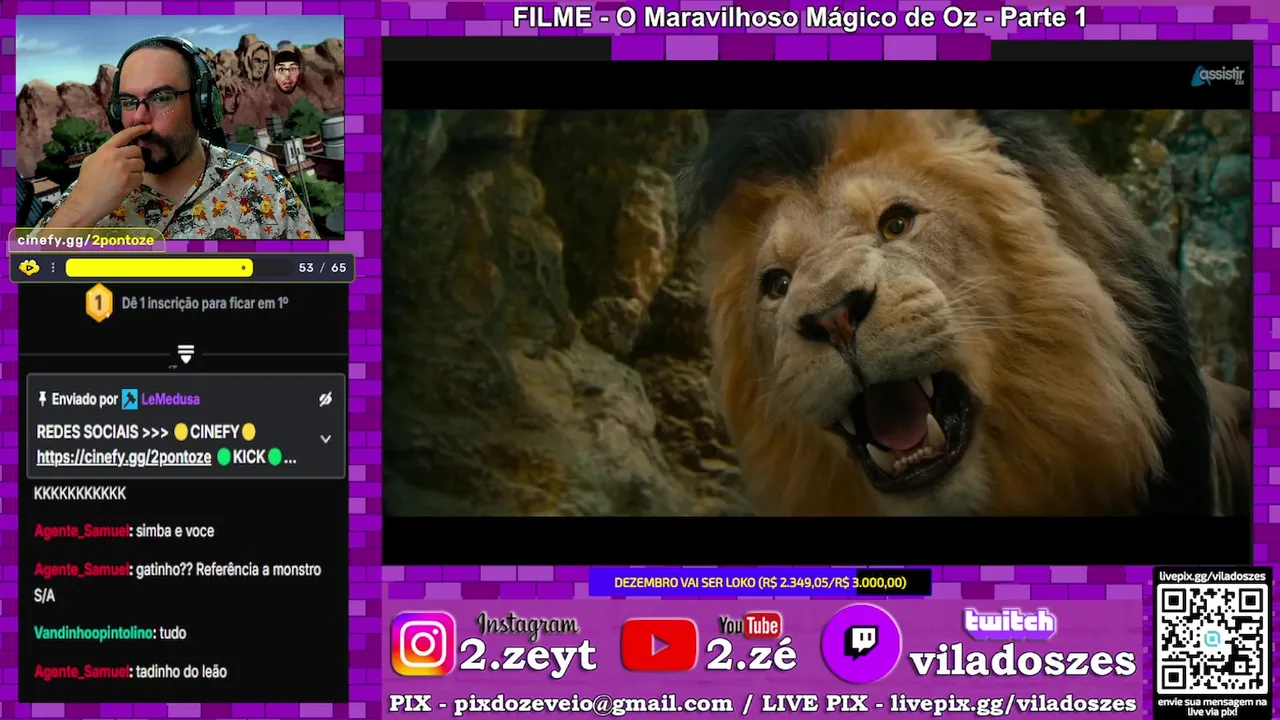1280x720 pixels.
Task: Click the small avatar picture in webcam background
Action: (x=287, y=70)
